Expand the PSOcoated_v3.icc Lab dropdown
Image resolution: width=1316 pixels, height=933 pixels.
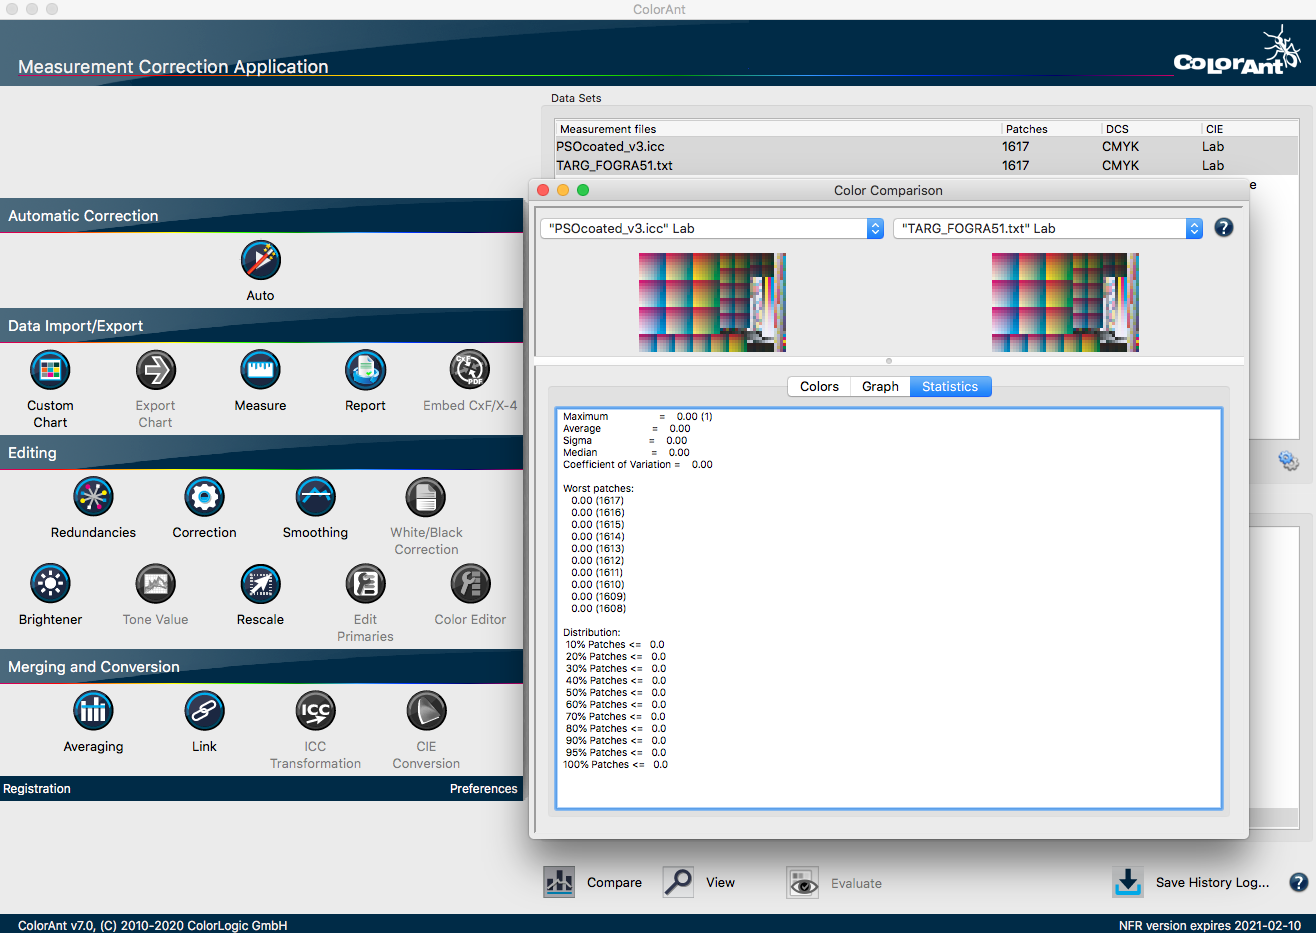tap(711, 229)
